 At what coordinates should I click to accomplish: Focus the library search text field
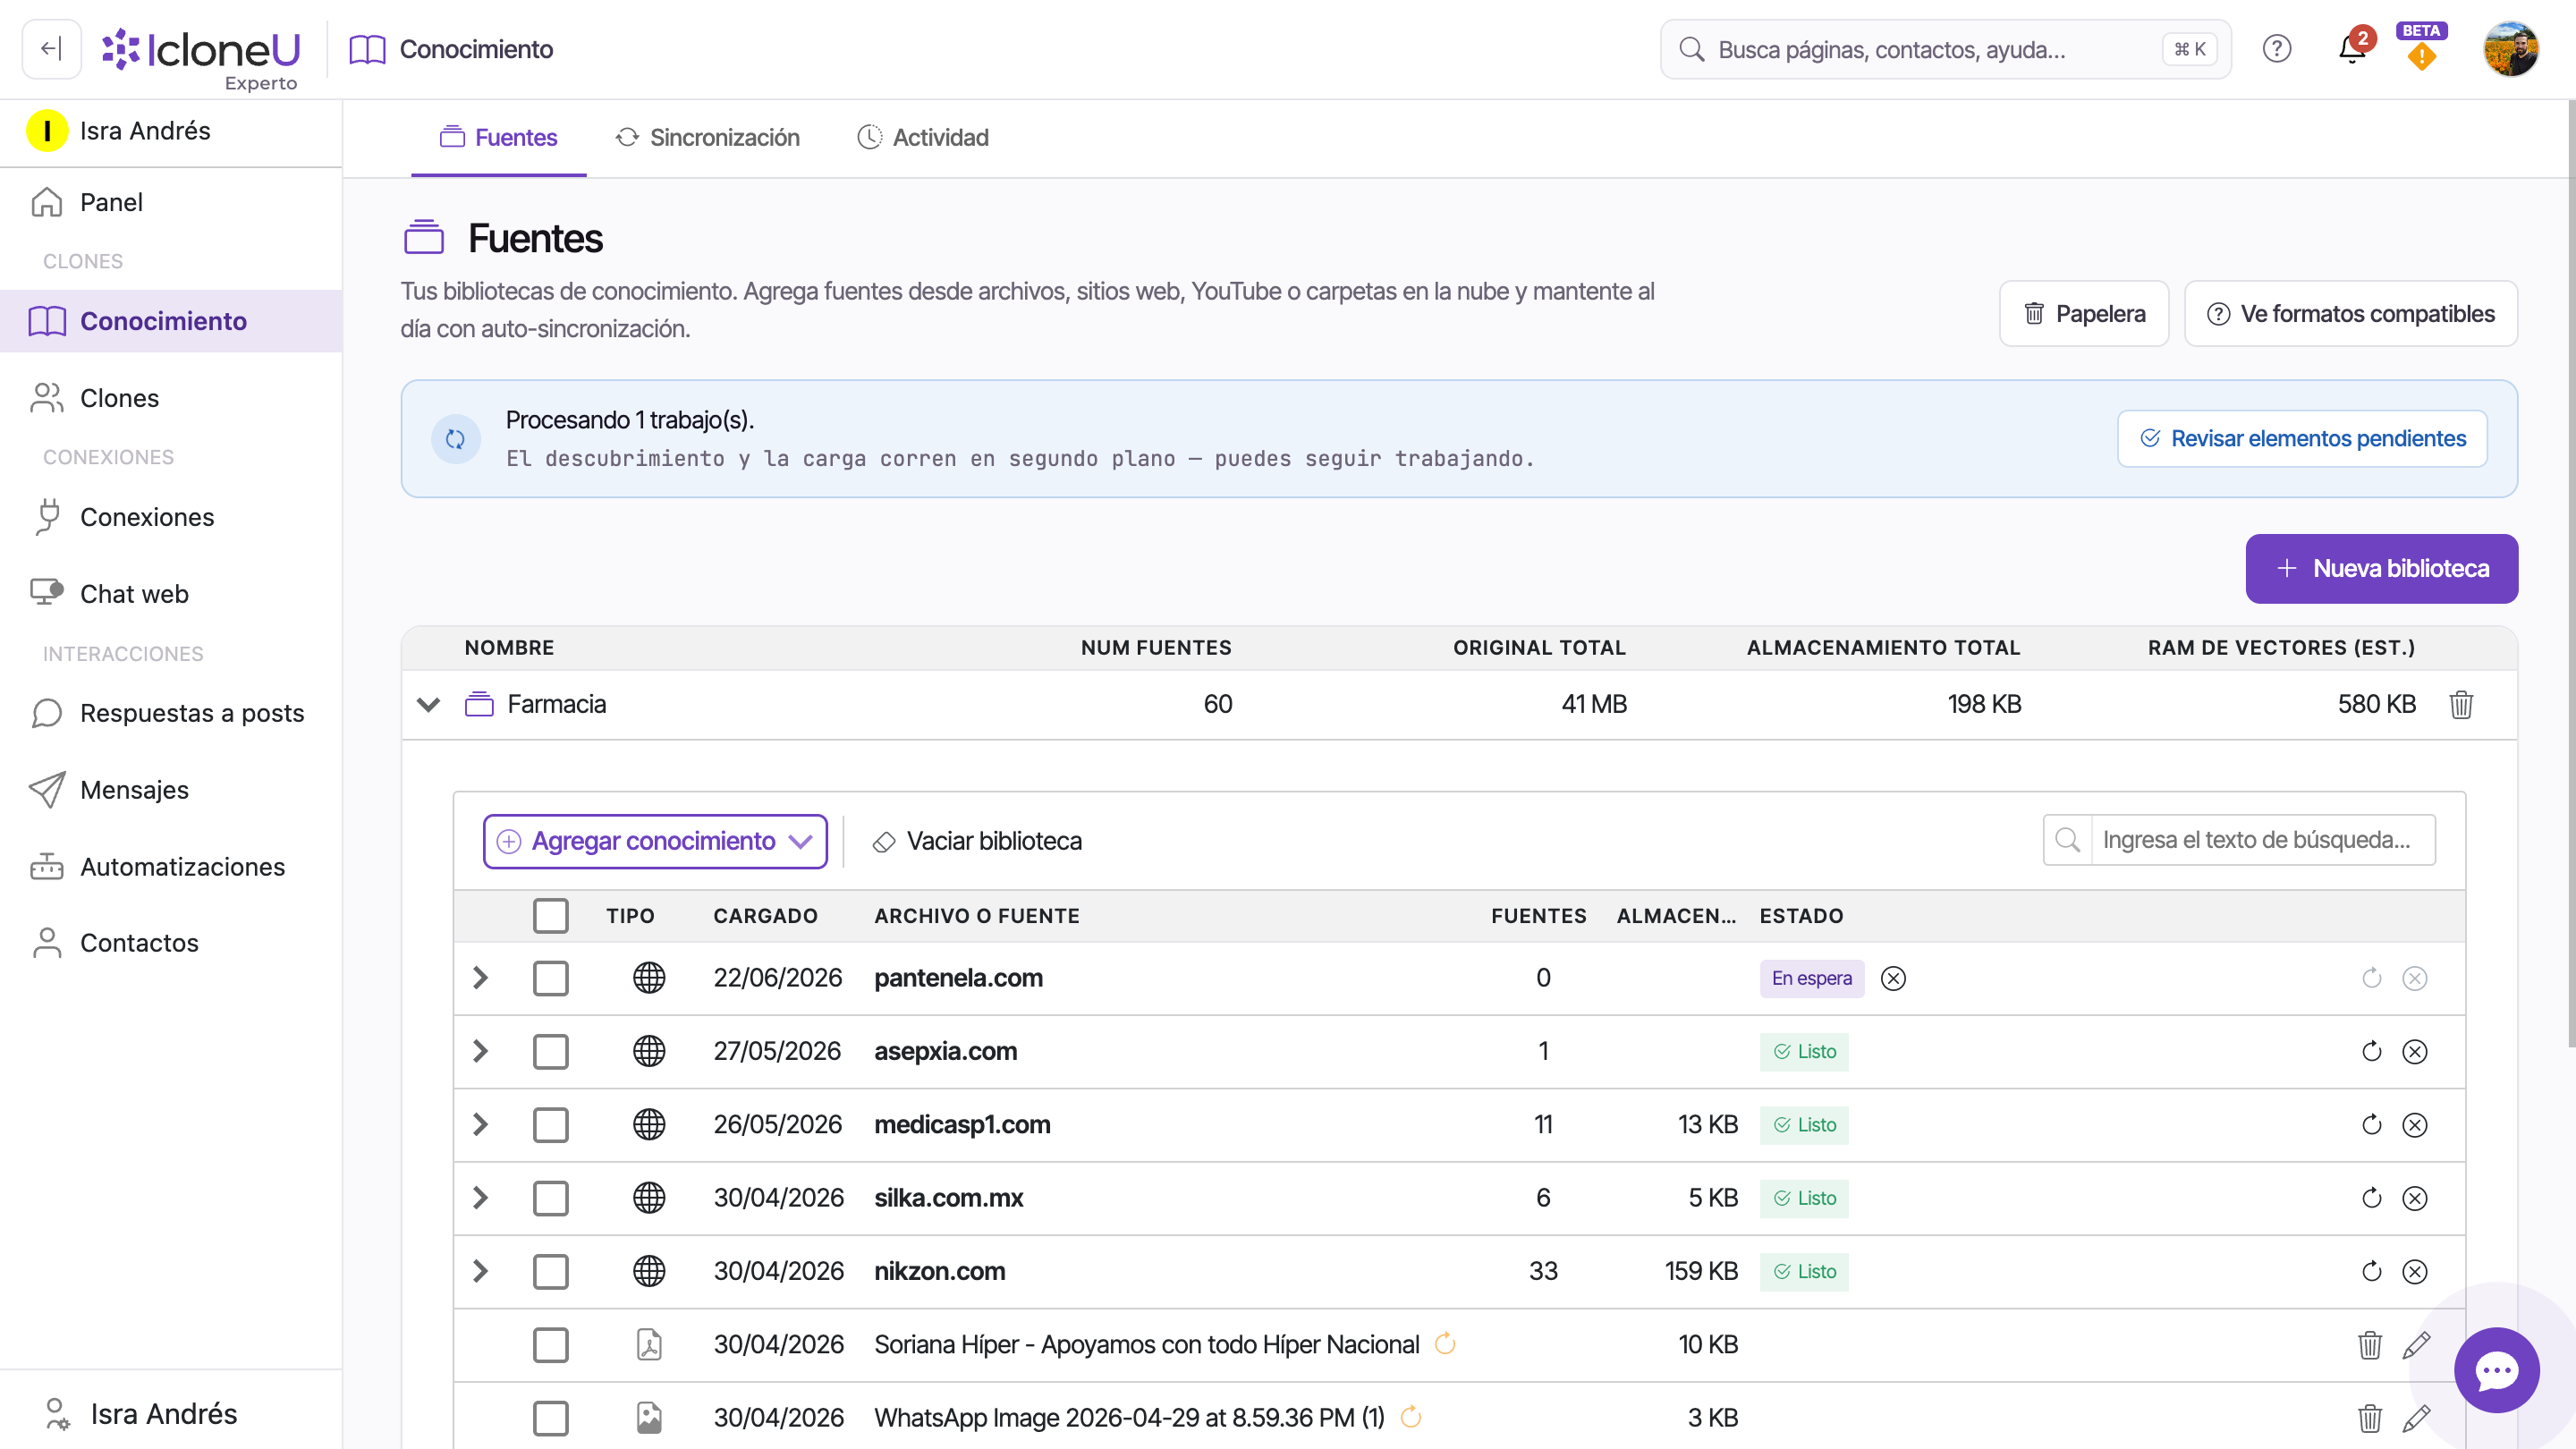(x=2262, y=840)
